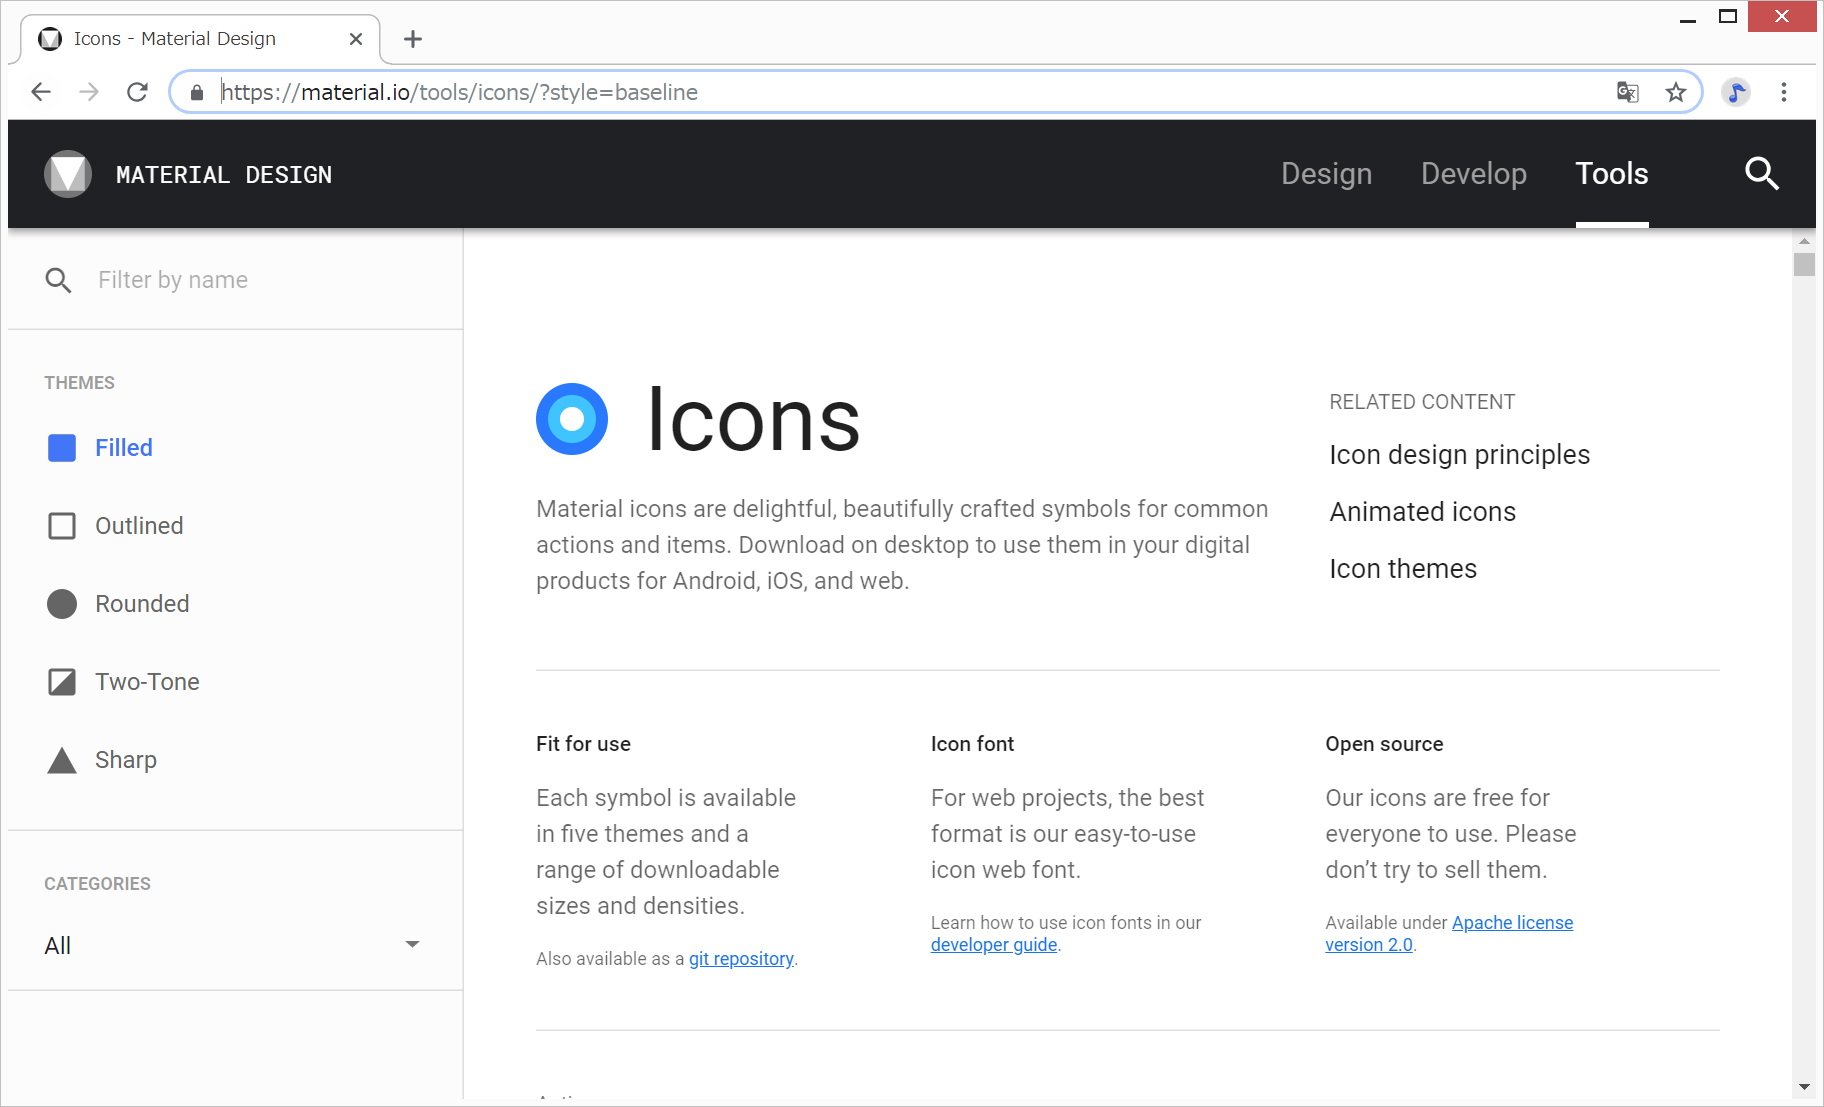Open the site search magnifier icon

(1761, 174)
